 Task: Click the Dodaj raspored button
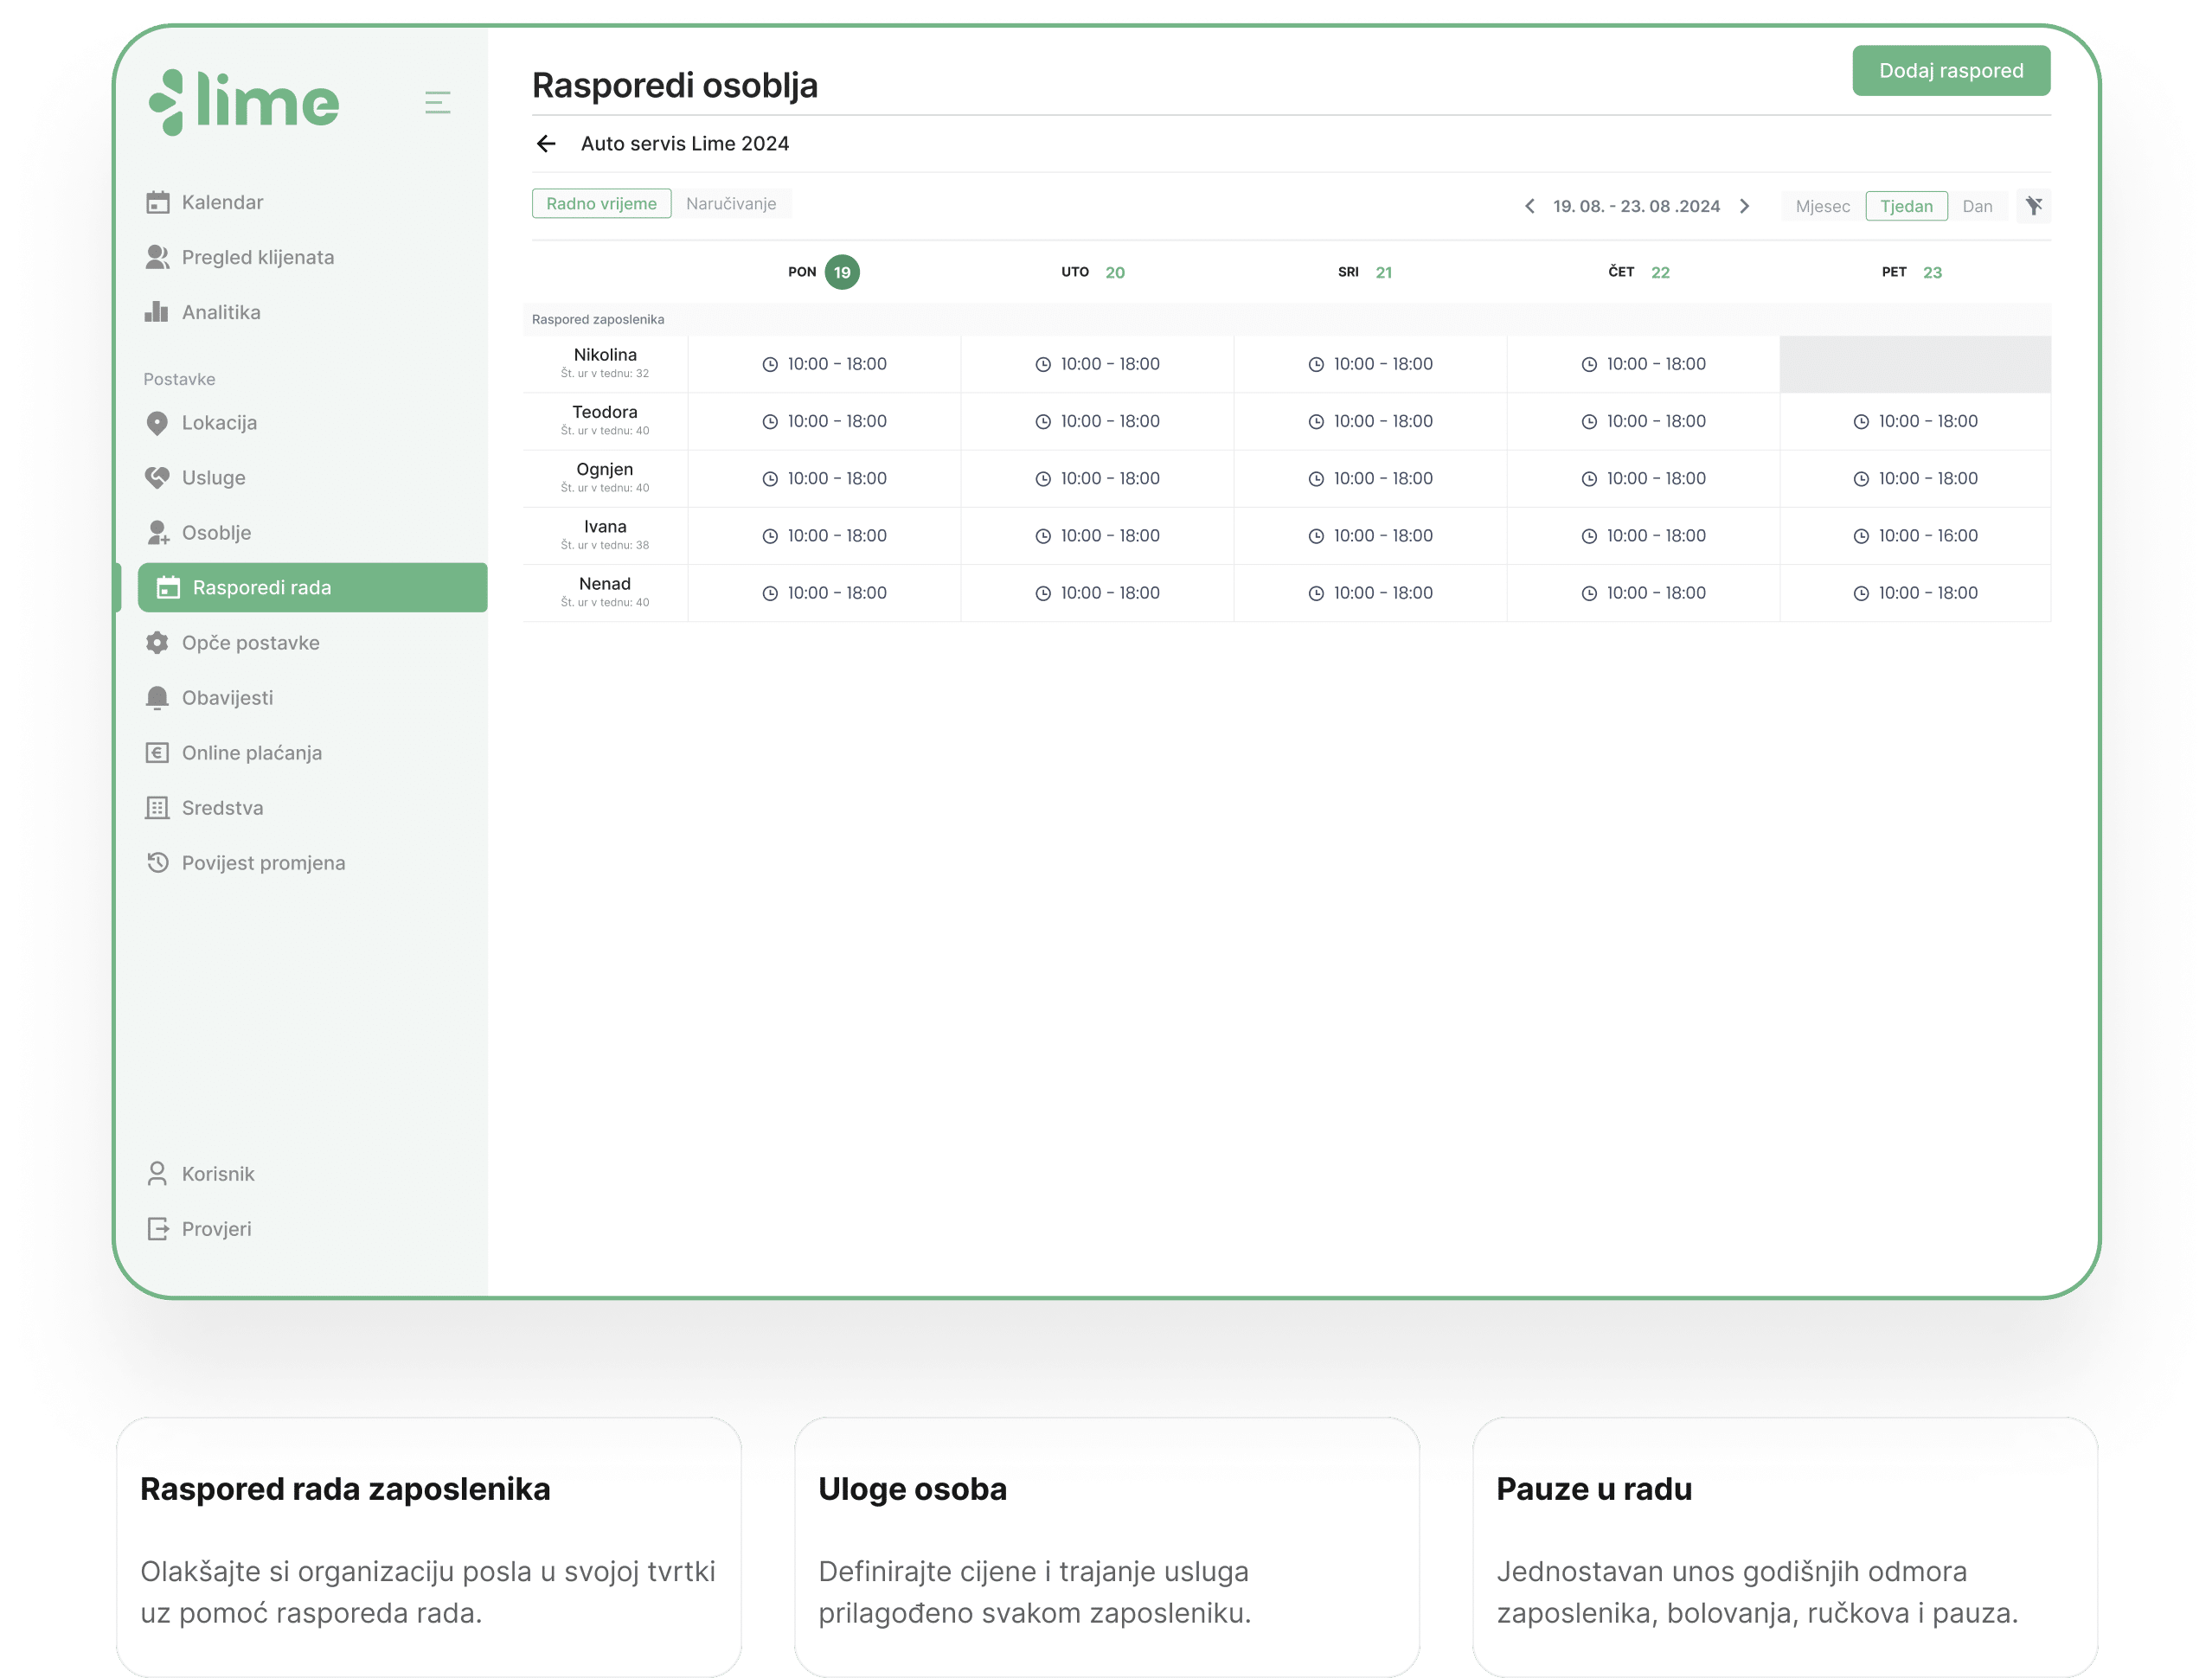(1951, 70)
